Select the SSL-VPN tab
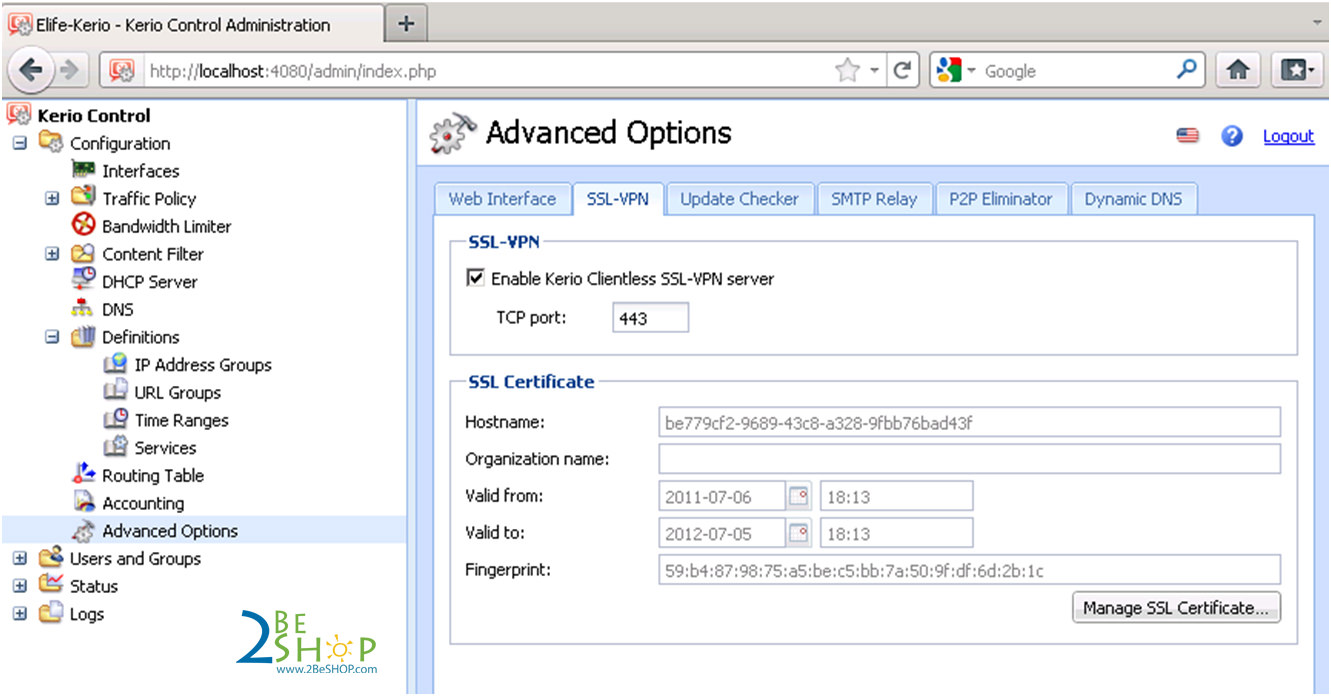The image size is (1331, 696). (x=618, y=199)
